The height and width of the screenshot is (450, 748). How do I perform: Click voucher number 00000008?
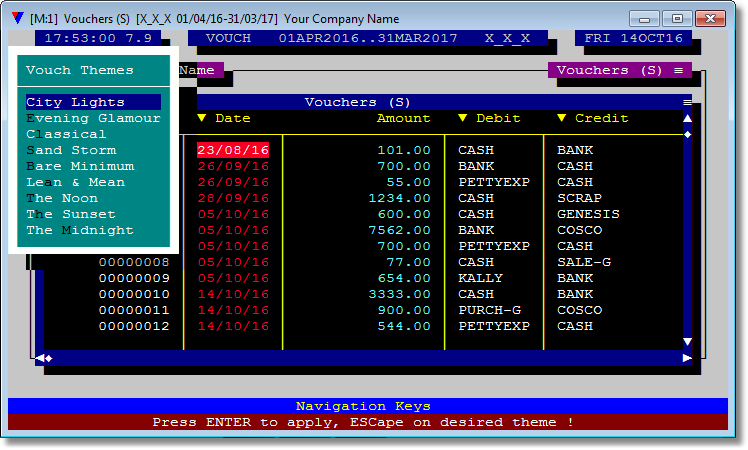tap(134, 262)
